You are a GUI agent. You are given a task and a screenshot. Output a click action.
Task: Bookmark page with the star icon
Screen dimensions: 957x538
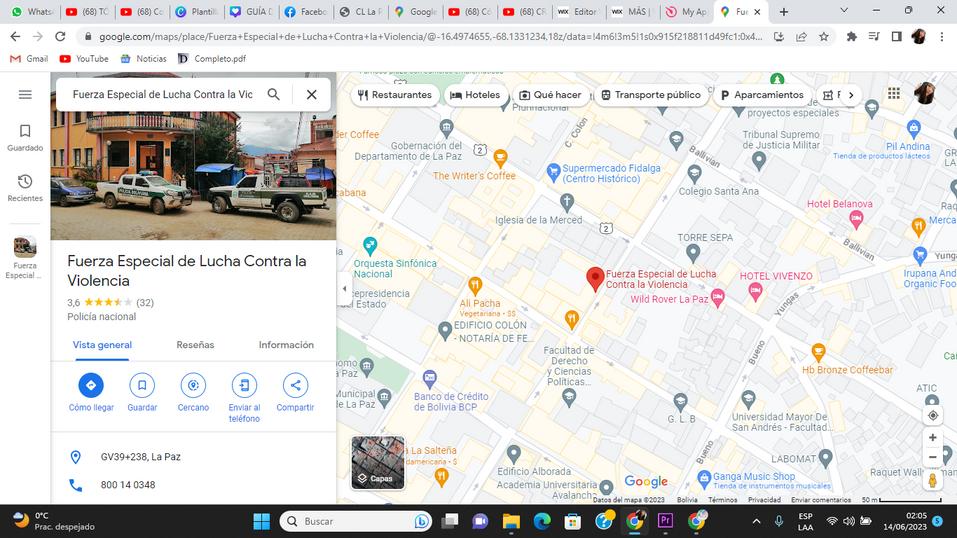tap(824, 37)
